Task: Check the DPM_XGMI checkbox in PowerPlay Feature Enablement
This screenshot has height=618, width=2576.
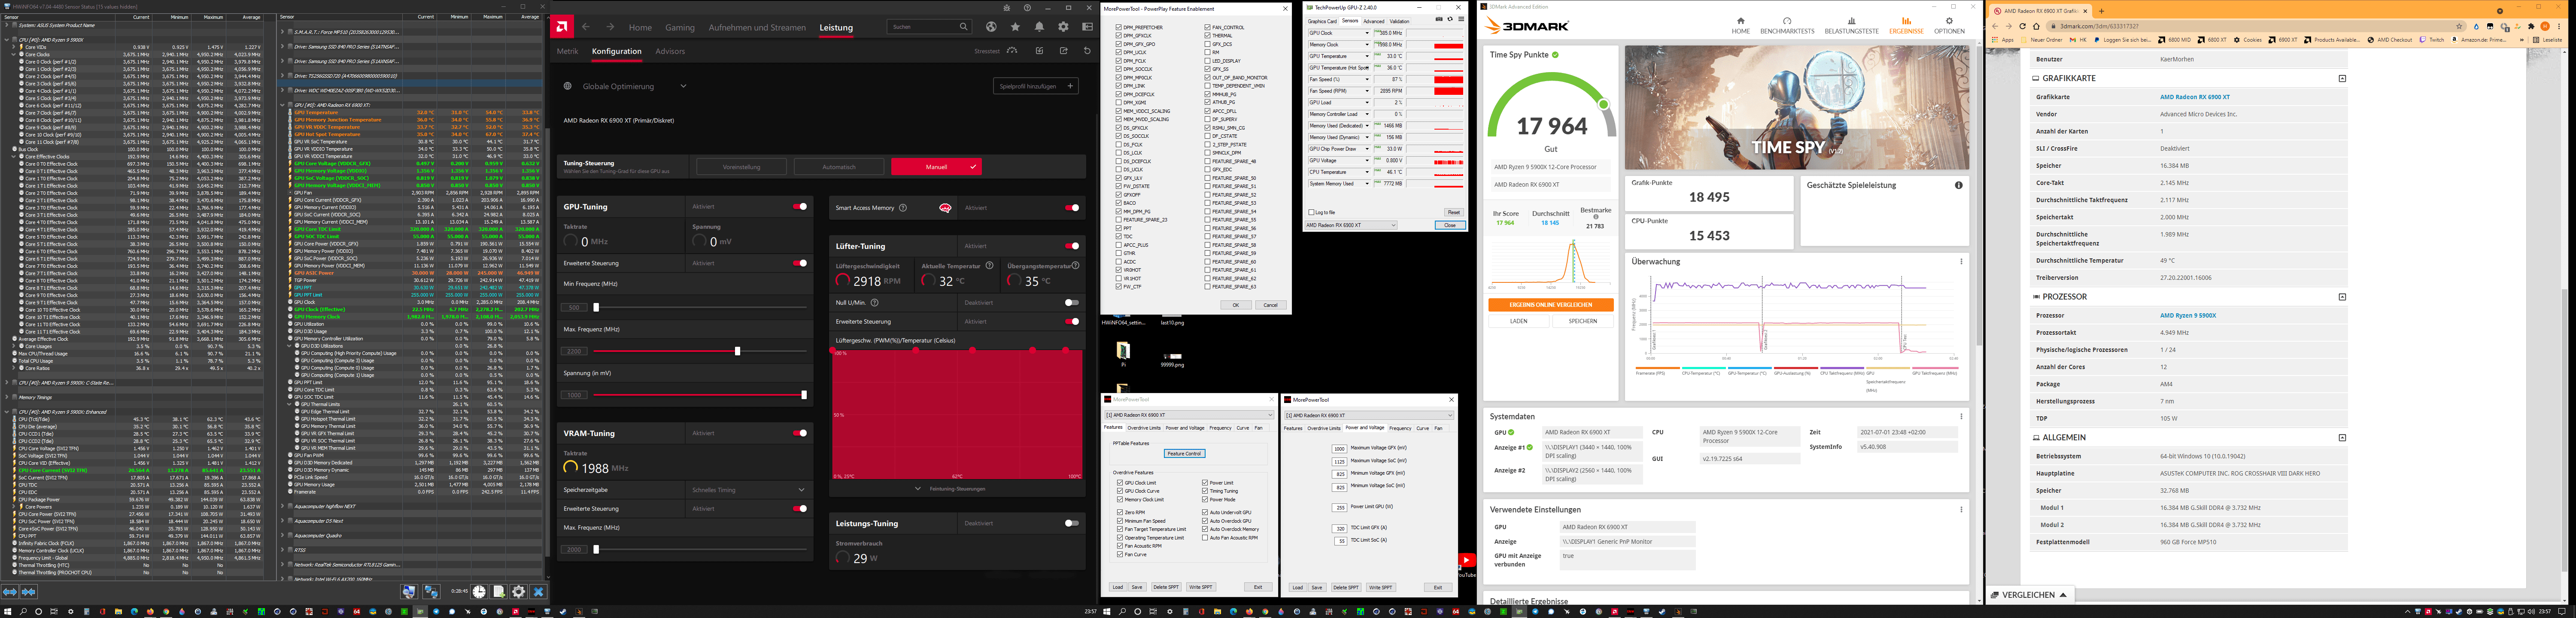Action: click(x=1119, y=102)
